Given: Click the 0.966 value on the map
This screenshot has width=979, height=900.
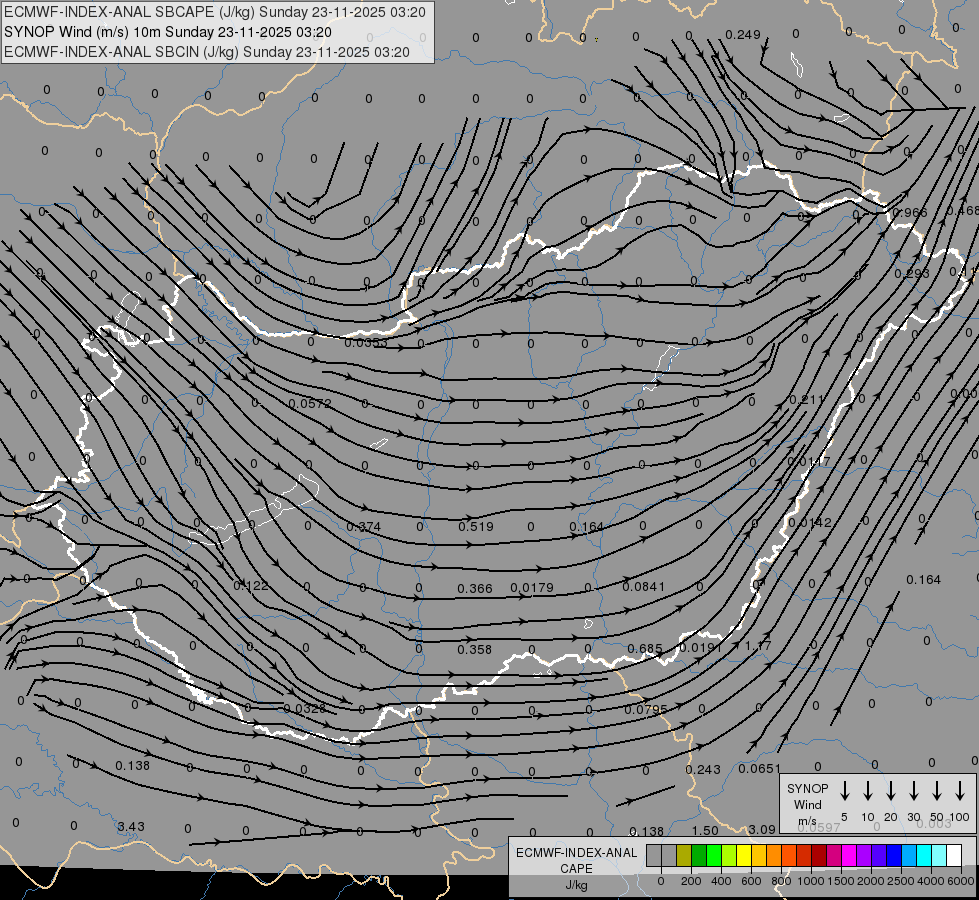Looking at the screenshot, I should 910,212.
